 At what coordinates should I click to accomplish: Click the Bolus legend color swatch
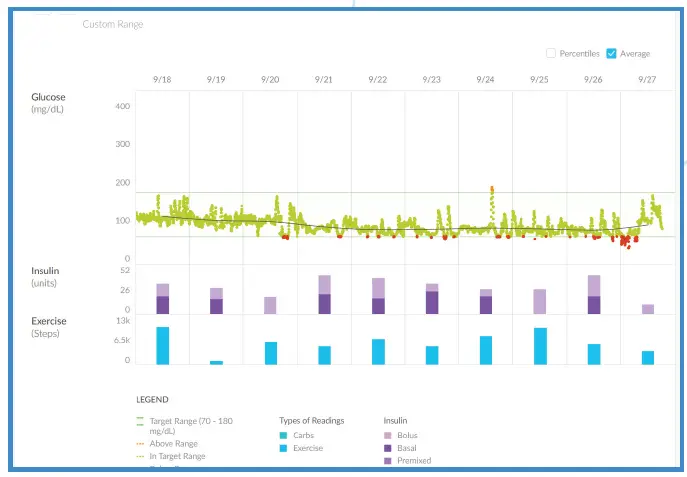point(387,435)
